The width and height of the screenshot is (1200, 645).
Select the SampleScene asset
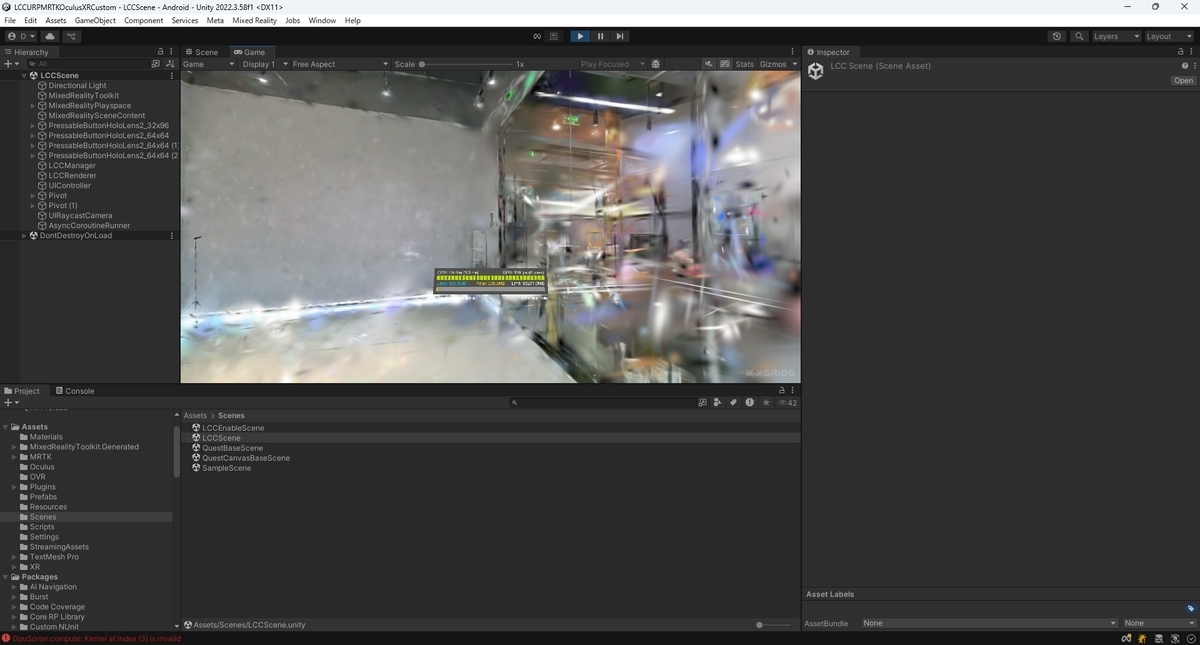[227, 468]
